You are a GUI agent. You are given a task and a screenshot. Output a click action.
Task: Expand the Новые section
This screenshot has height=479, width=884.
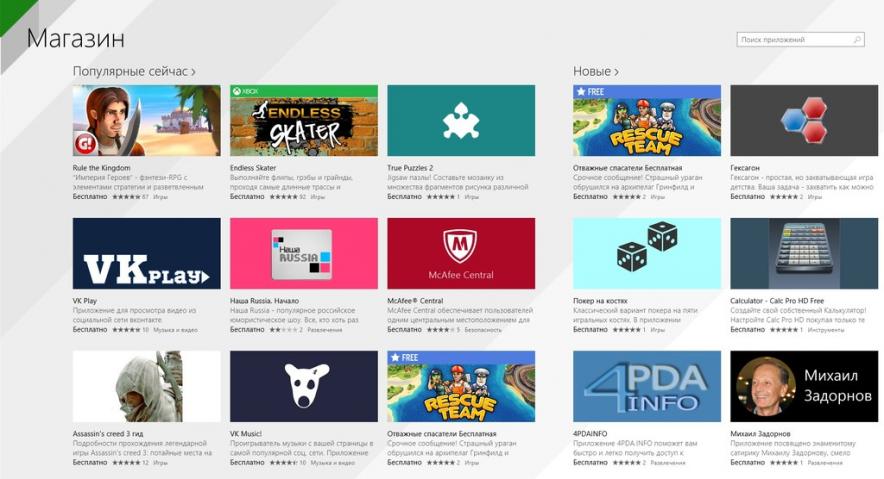click(596, 72)
